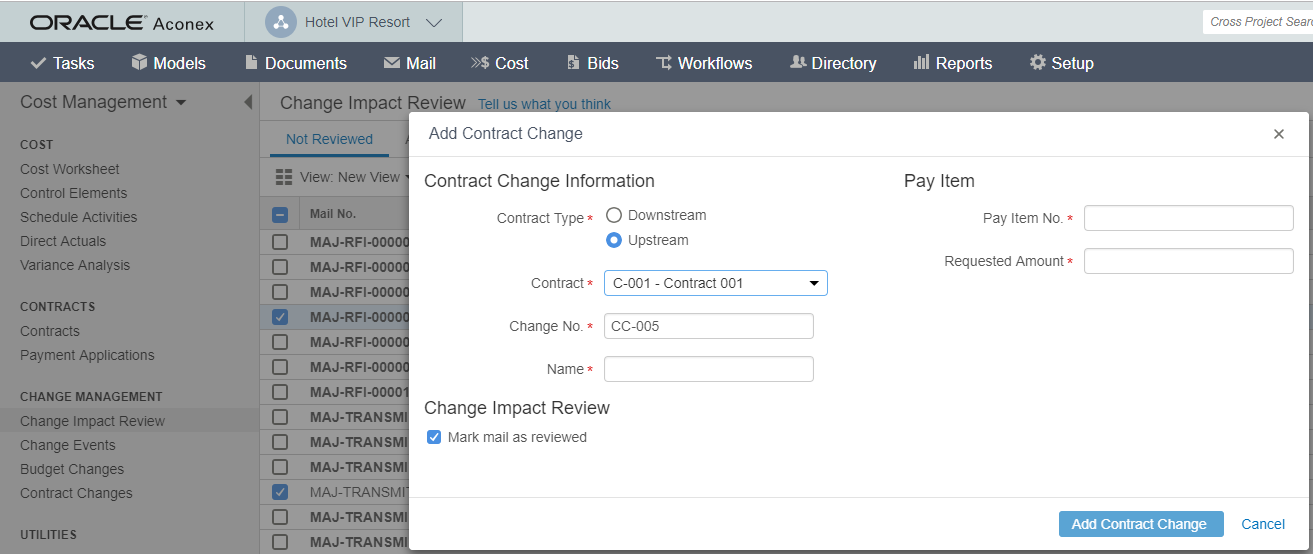
Task: Open the Bids menu
Action: (592, 63)
